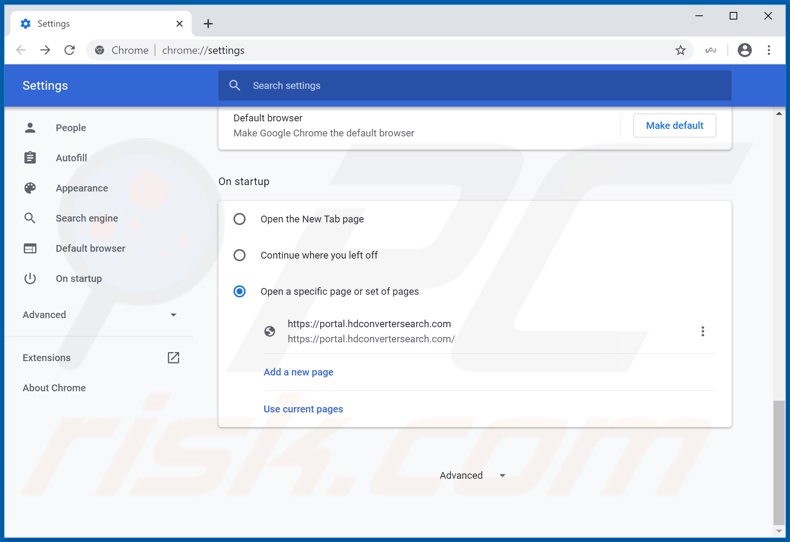Screen dimensions: 790x542
Task: Click the Search engine magnifier icon
Action: pos(30,218)
